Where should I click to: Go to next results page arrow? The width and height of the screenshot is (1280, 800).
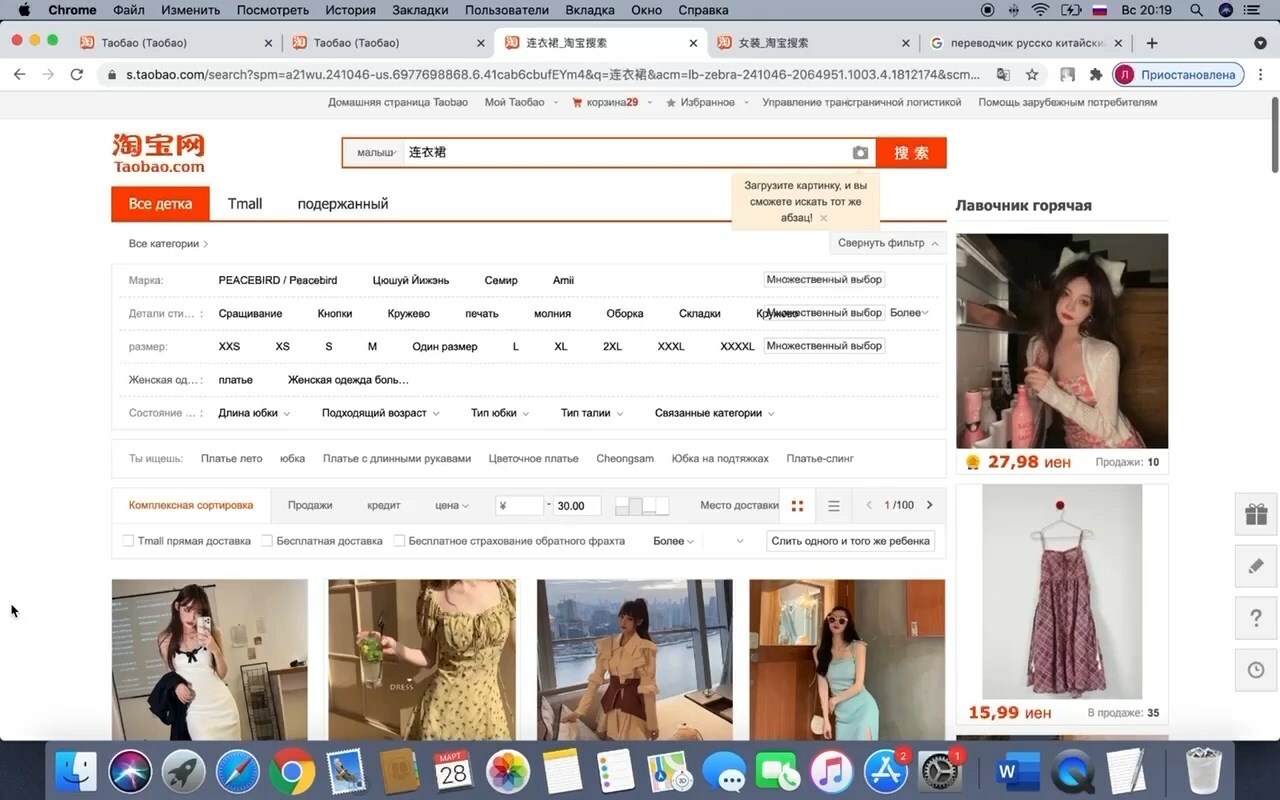coord(930,505)
